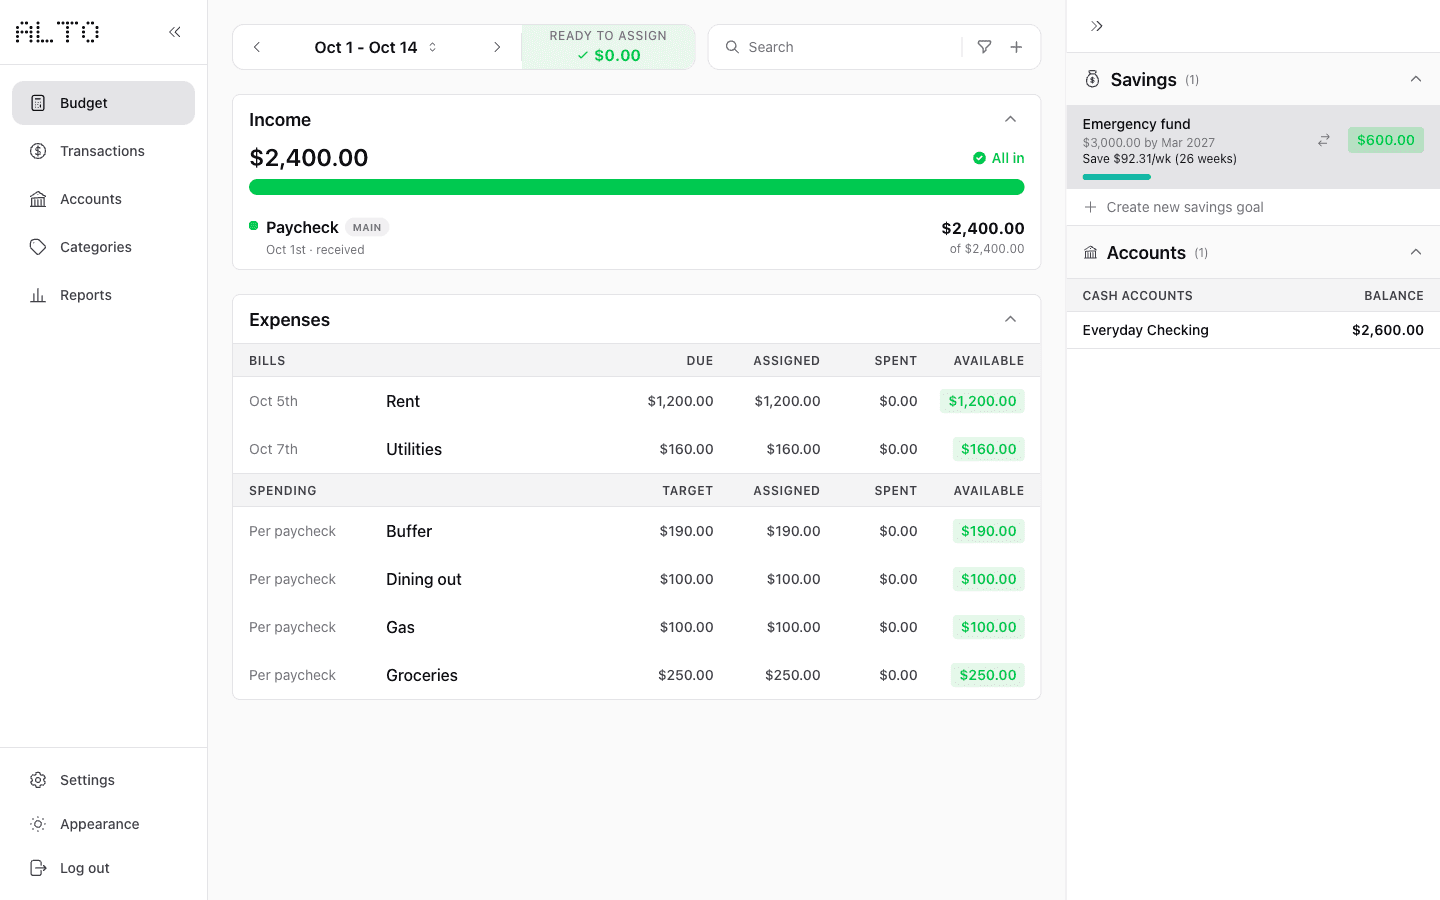This screenshot has height=900, width=1440.
Task: Click Groceries available $250.00 badge
Action: click(x=987, y=675)
